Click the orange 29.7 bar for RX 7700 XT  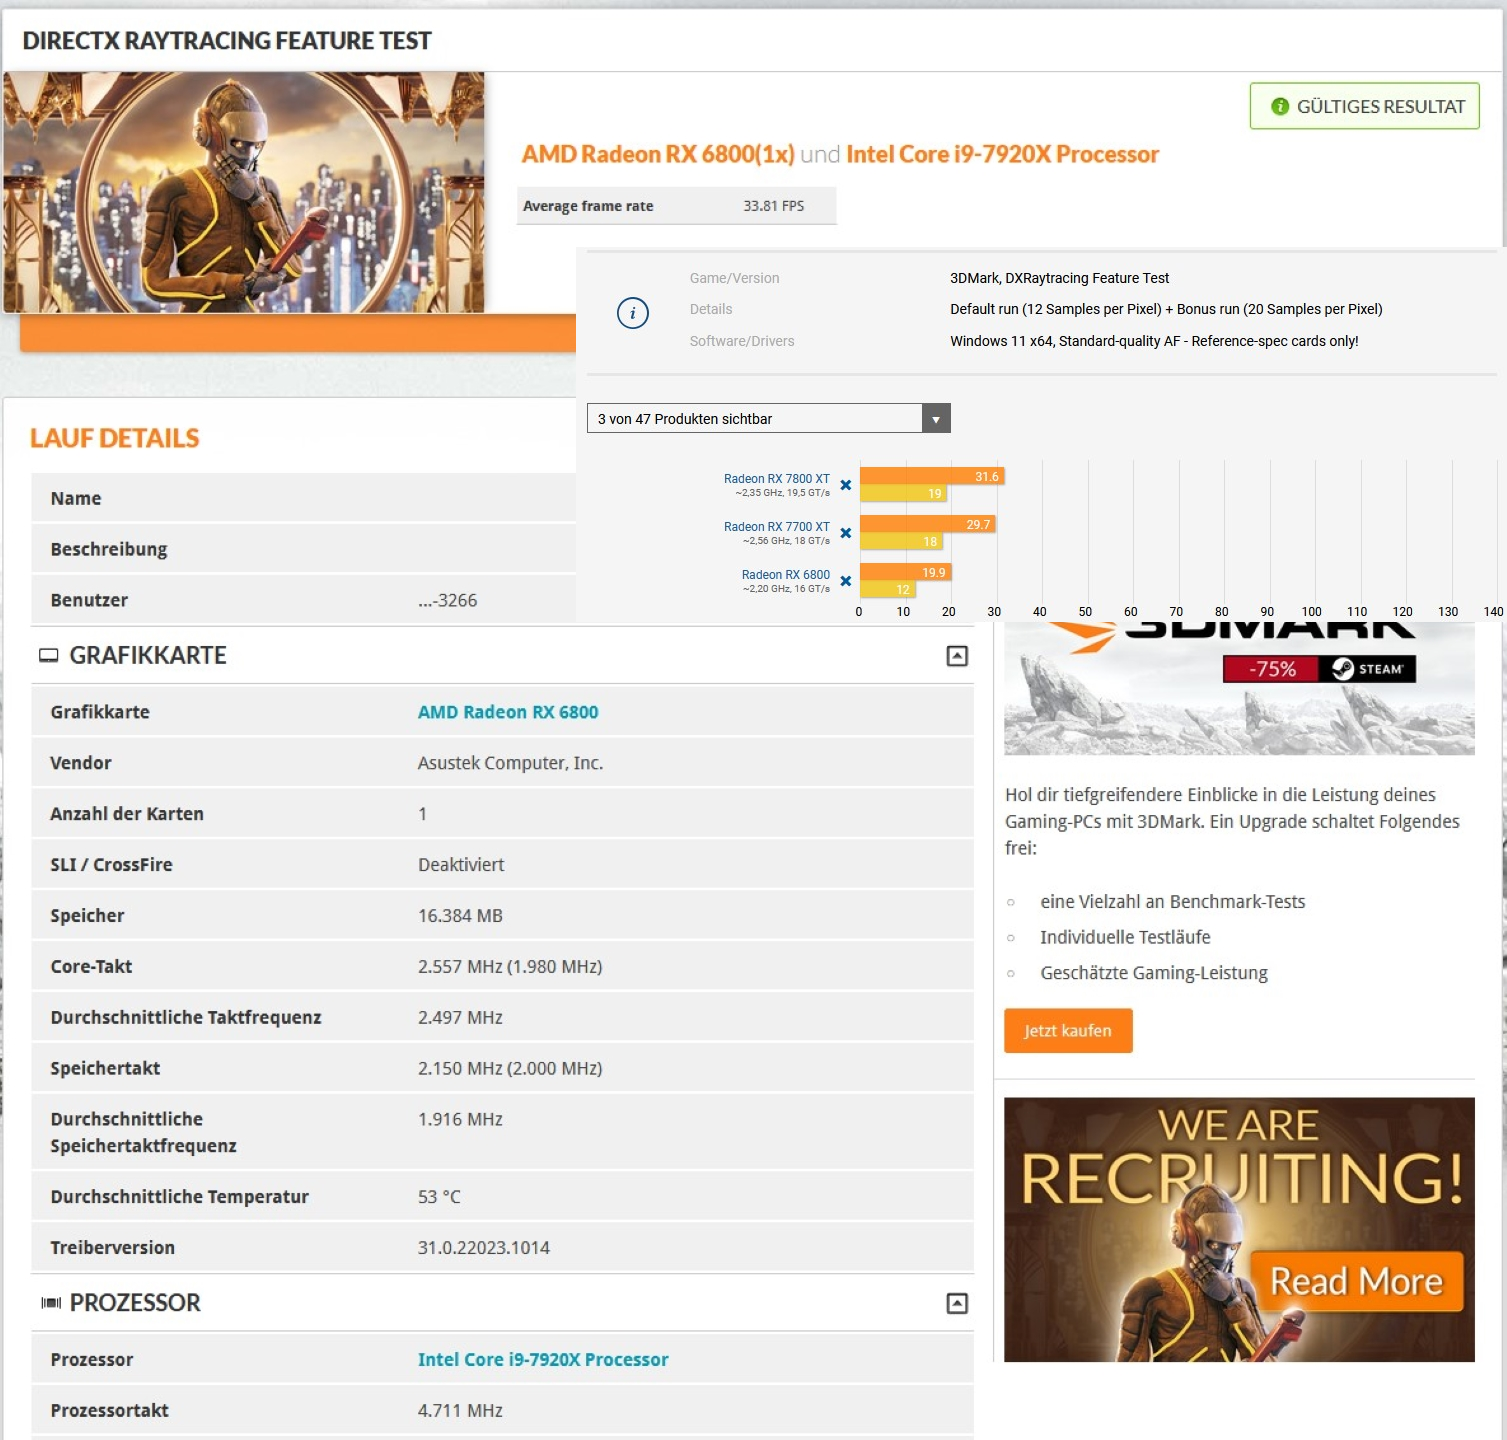coord(928,524)
